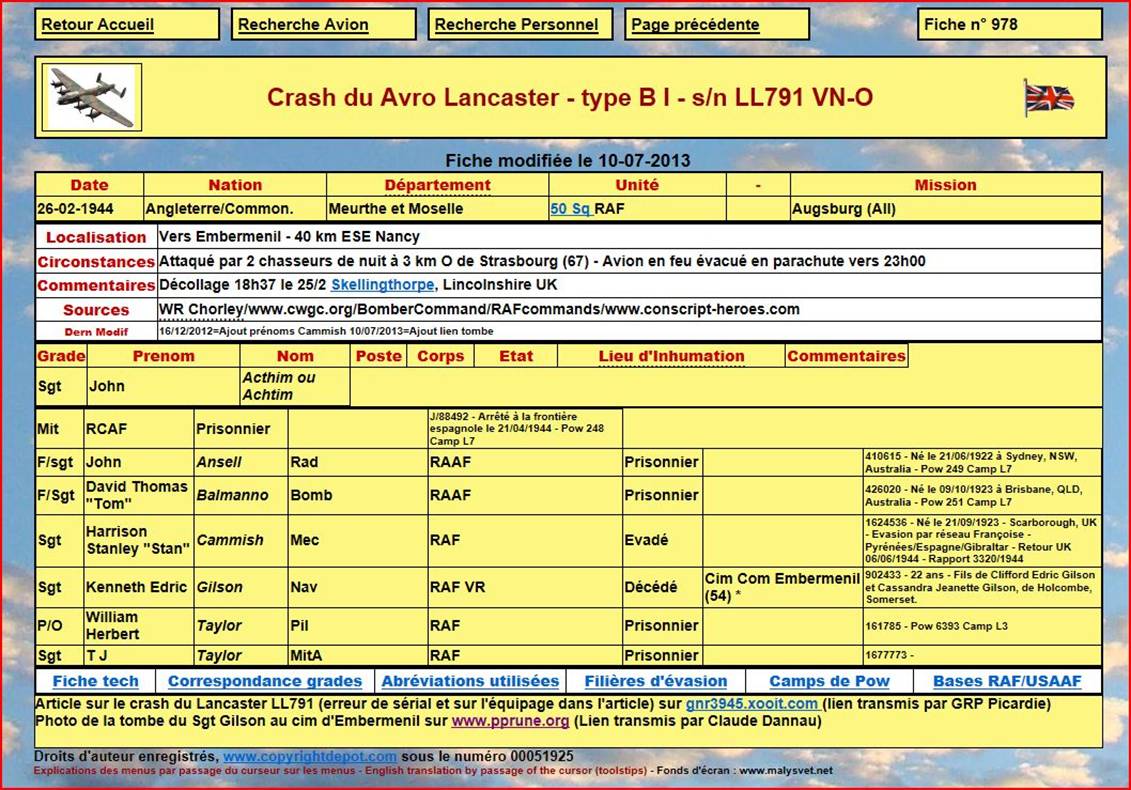1131x790 pixels.
Task: Go to Retour Accueil
Action: pyautogui.click(x=98, y=25)
